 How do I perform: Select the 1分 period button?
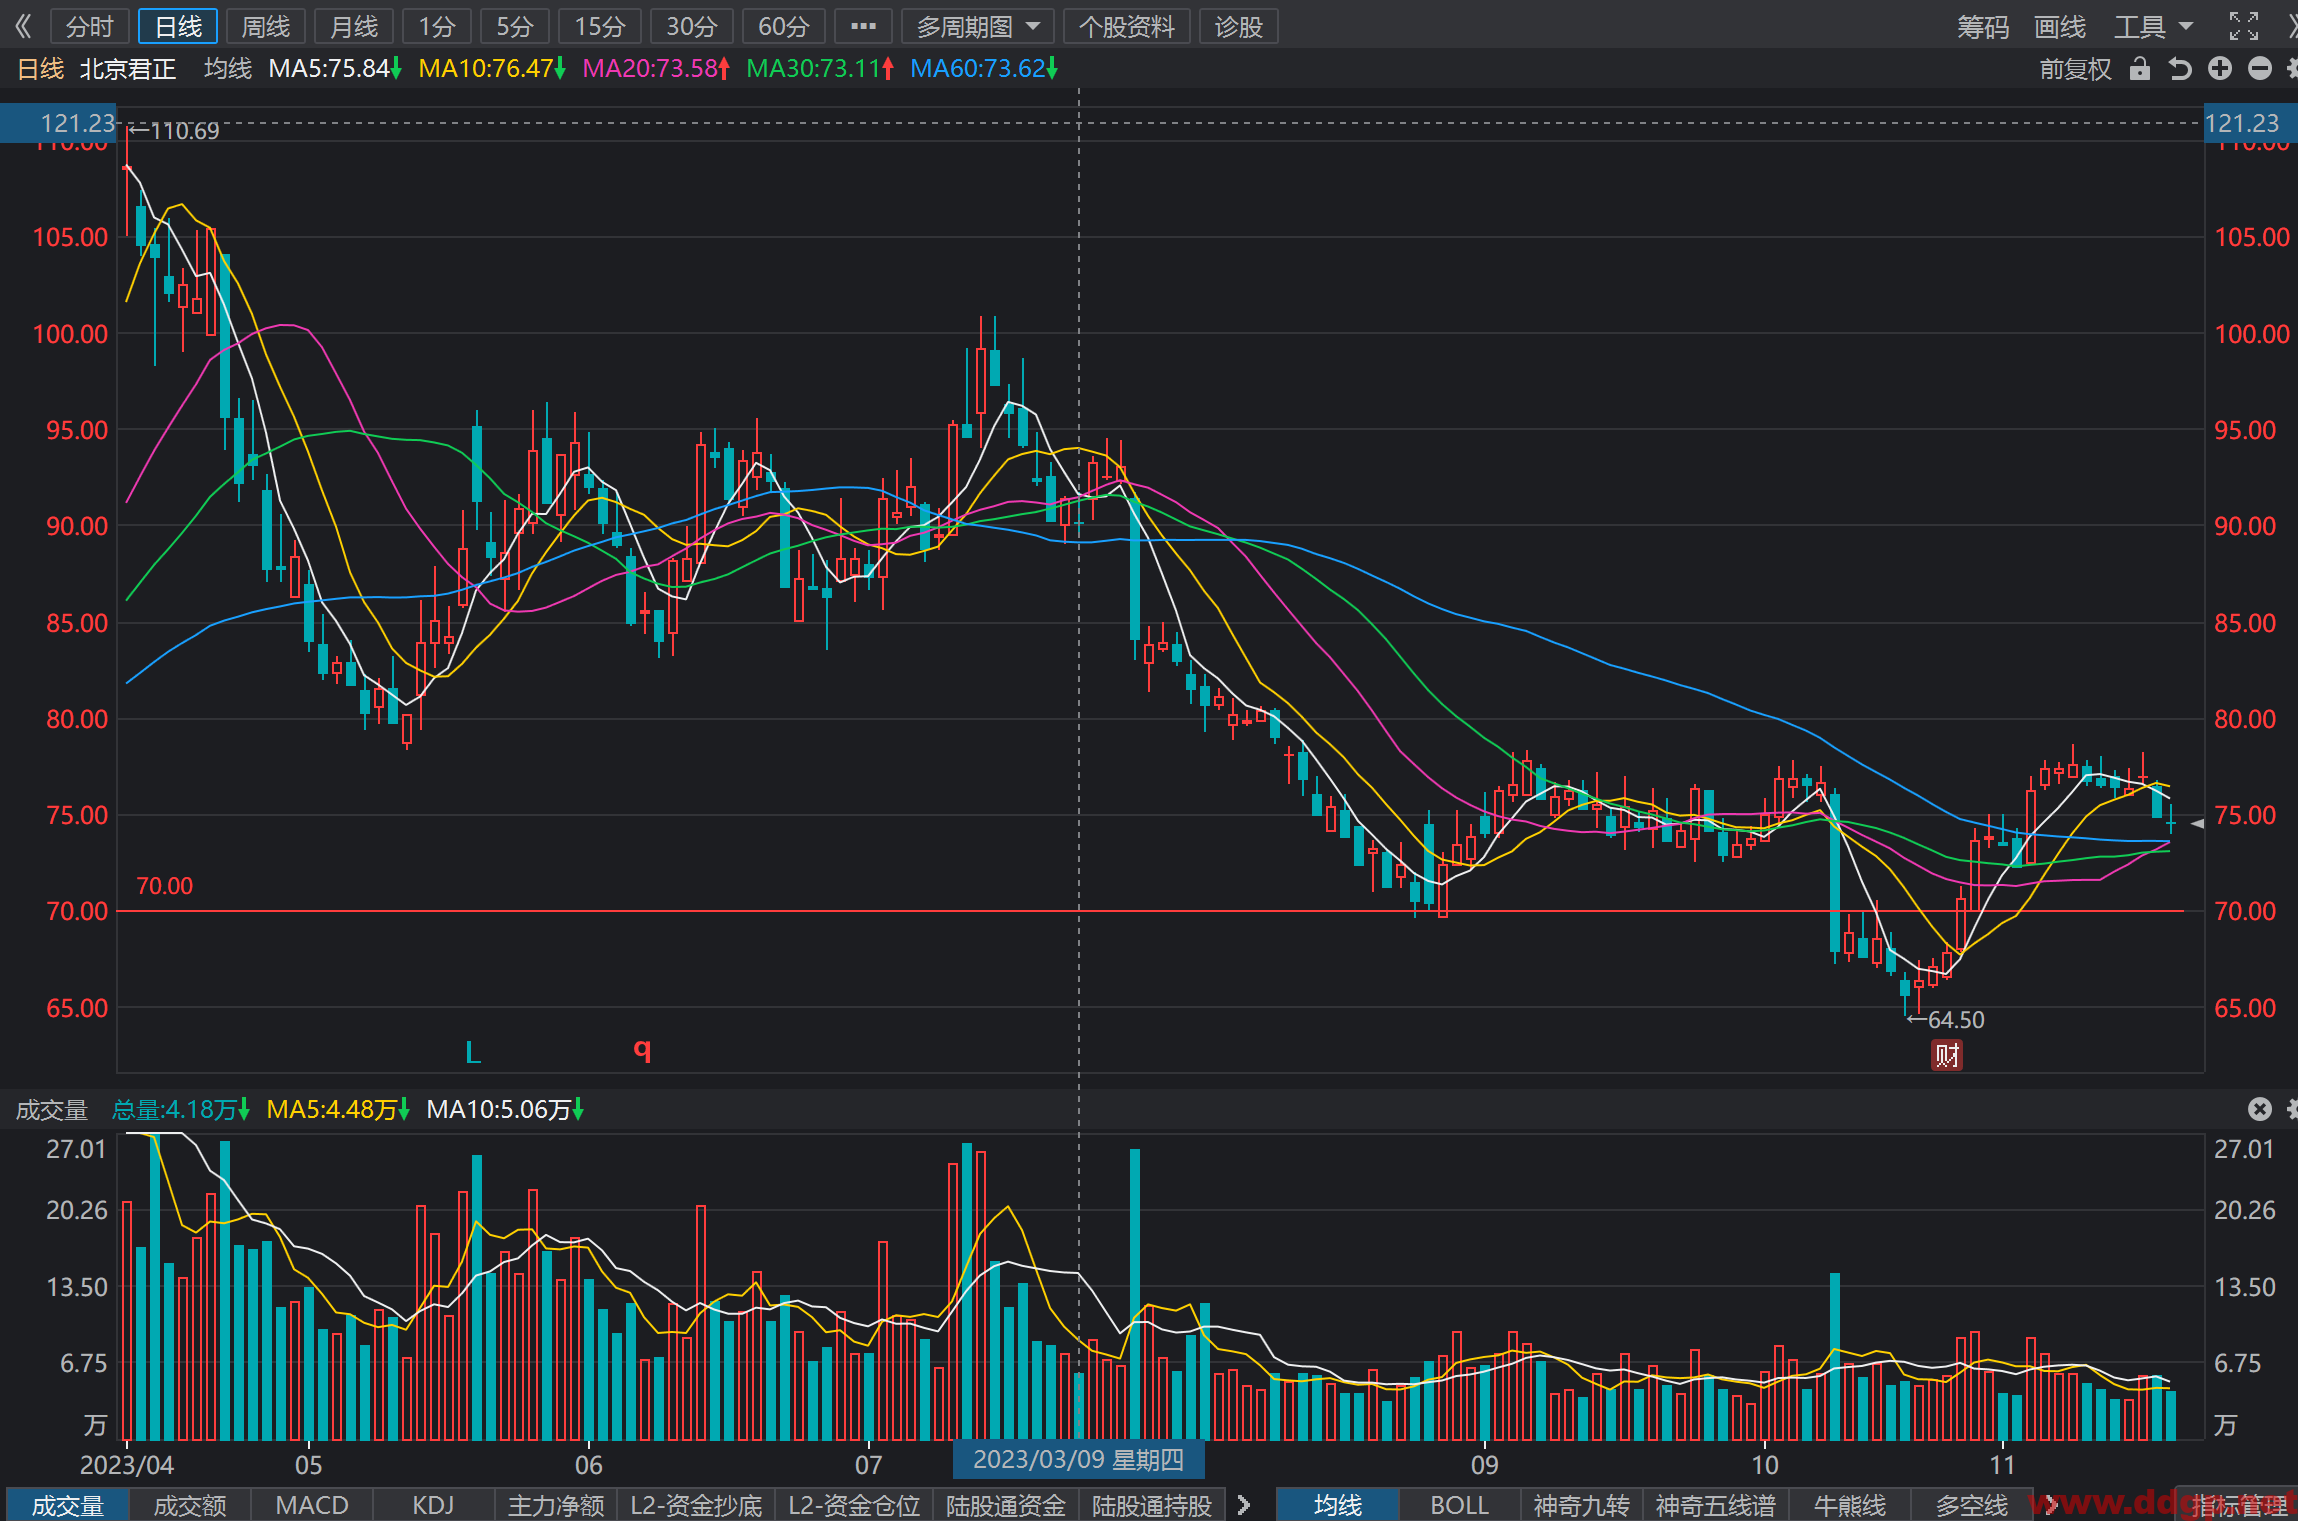pyautogui.click(x=436, y=27)
